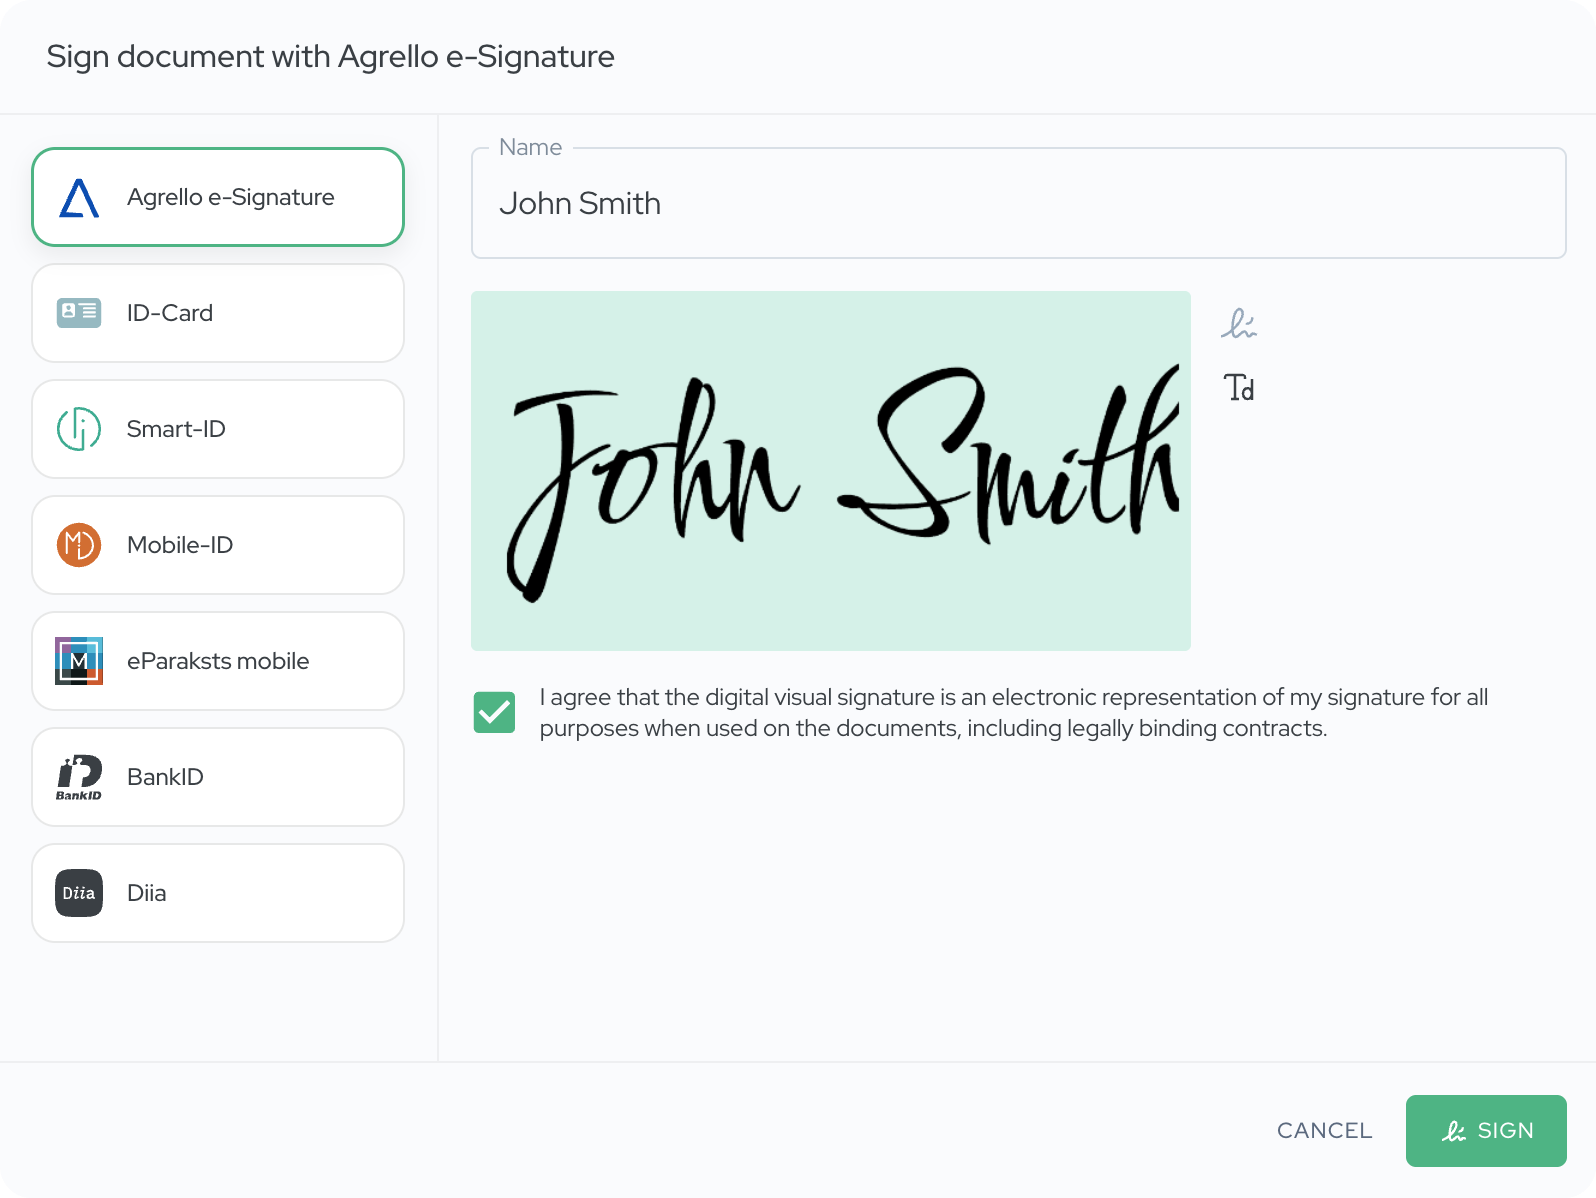Click the John Smith signature preview
Image resolution: width=1596 pixels, height=1198 pixels.
tap(830, 471)
